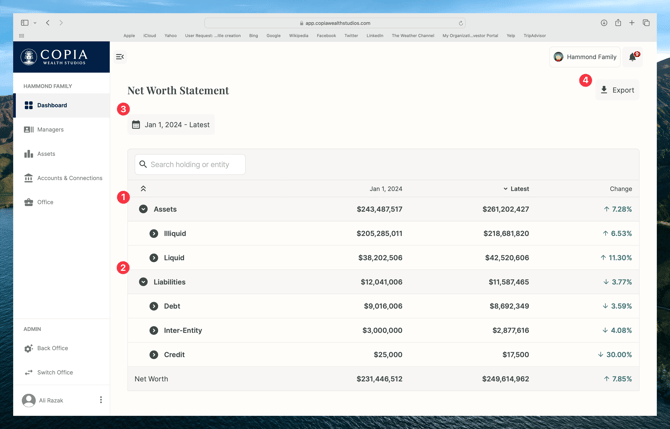The width and height of the screenshot is (670, 429).
Task: Open the Wikipedia bookmark
Action: click(x=298, y=35)
